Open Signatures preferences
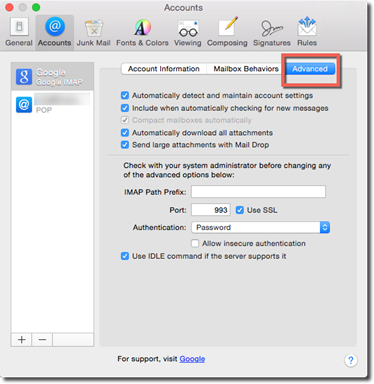Image resolution: width=374 pixels, height=384 pixels. [x=272, y=32]
